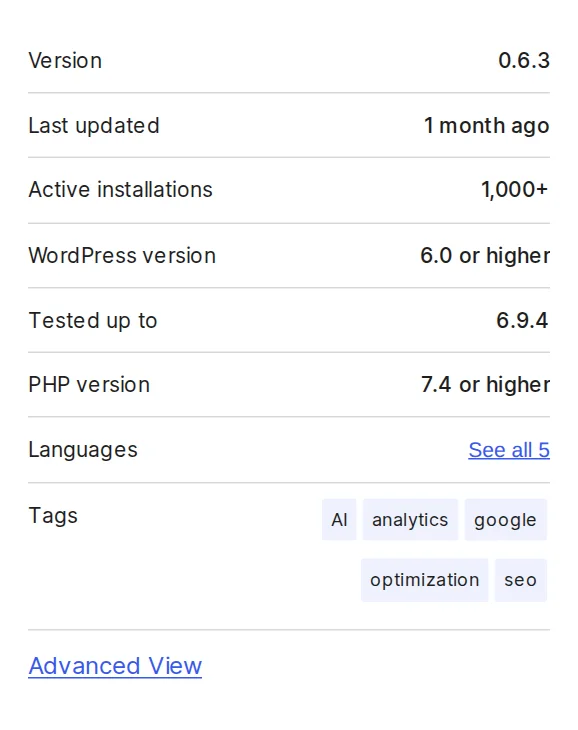Click the WordPress version label
This screenshot has height=730, width=578.
point(122,255)
